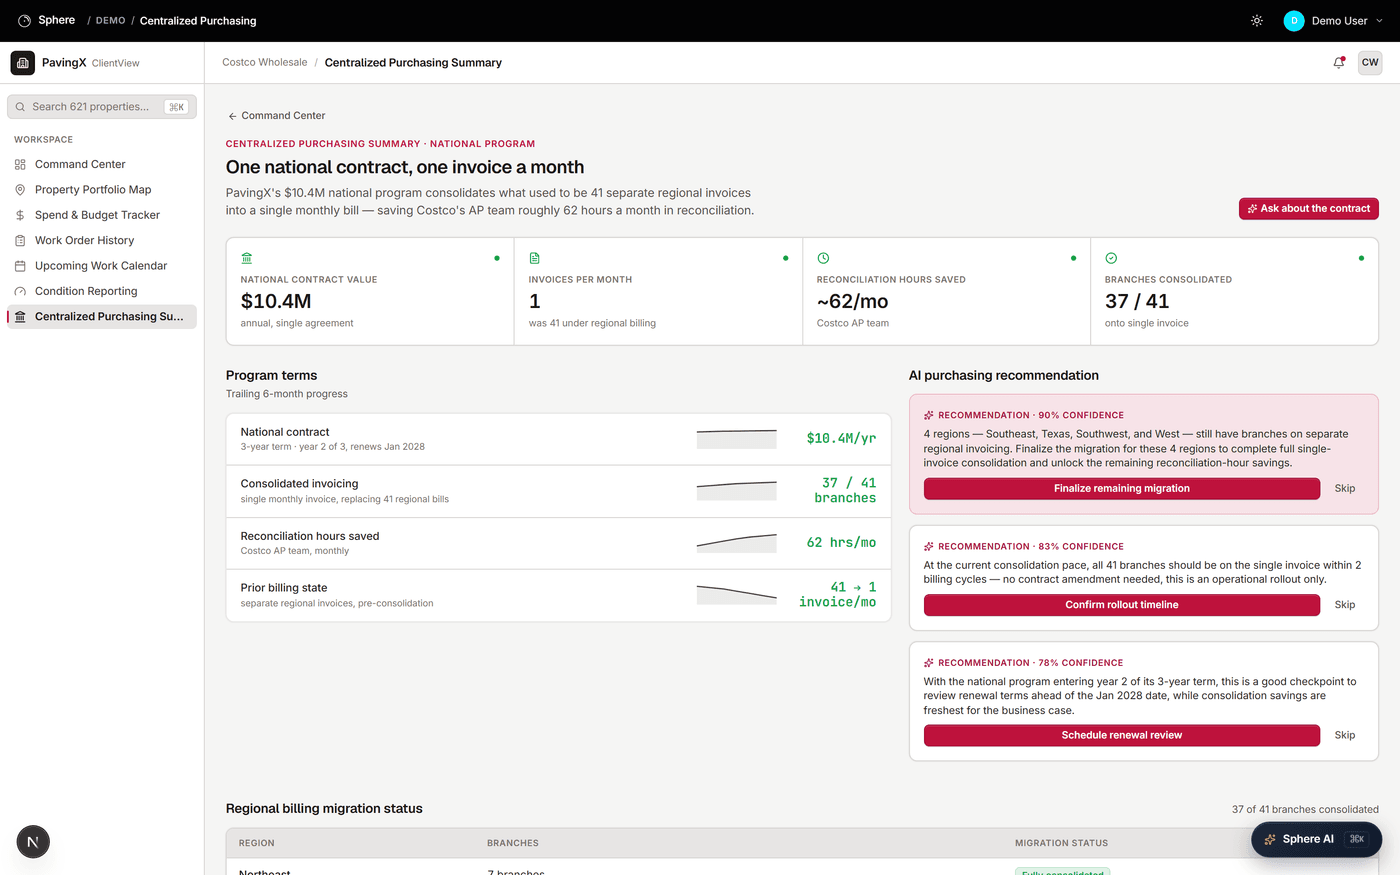Click the 37 of 41 branches consolidated label
The width and height of the screenshot is (1400, 875).
(x=1305, y=809)
